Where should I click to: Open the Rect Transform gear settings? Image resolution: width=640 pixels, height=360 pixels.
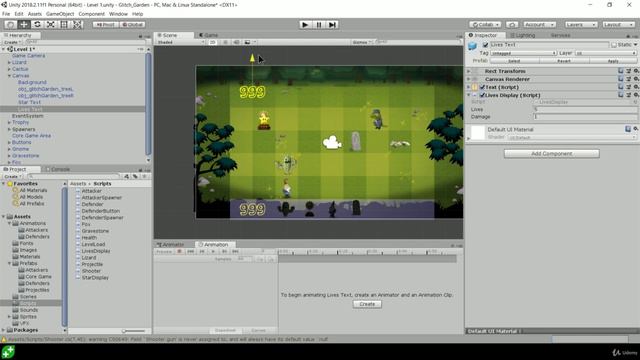(x=636, y=71)
